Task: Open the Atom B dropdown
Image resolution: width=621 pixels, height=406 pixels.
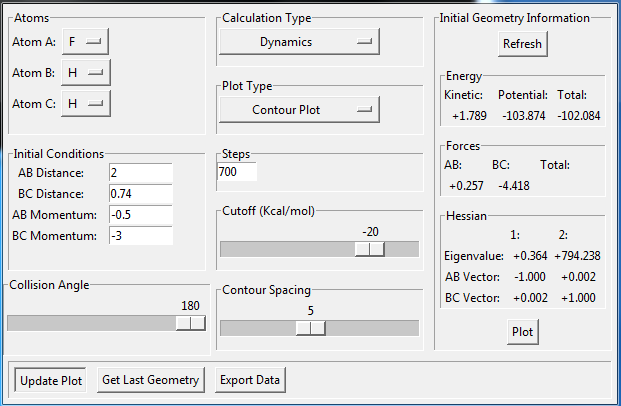Action: pyautogui.click(x=85, y=73)
